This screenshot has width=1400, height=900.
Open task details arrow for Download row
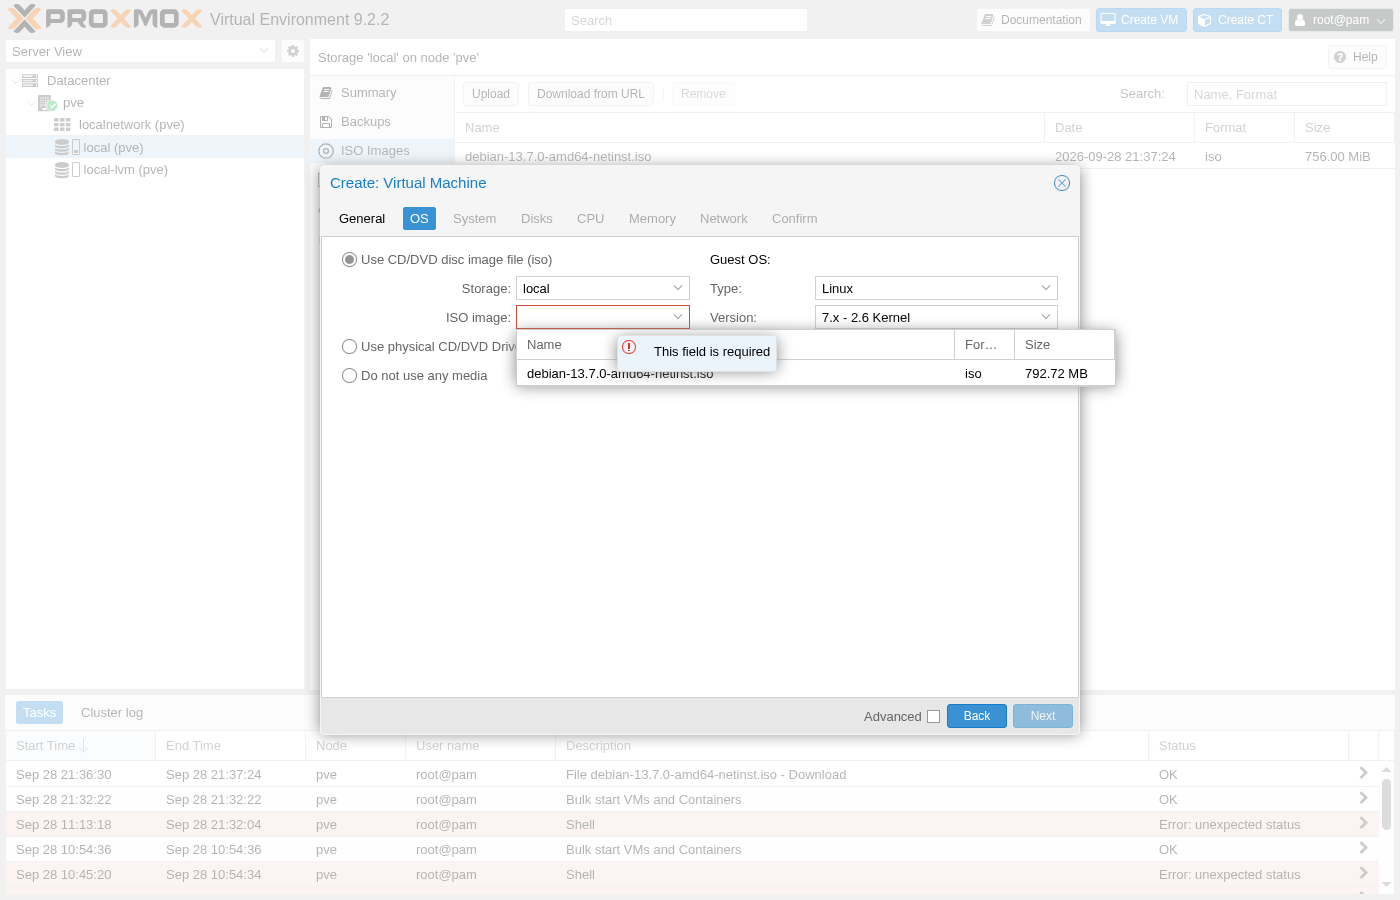coord(1363,773)
